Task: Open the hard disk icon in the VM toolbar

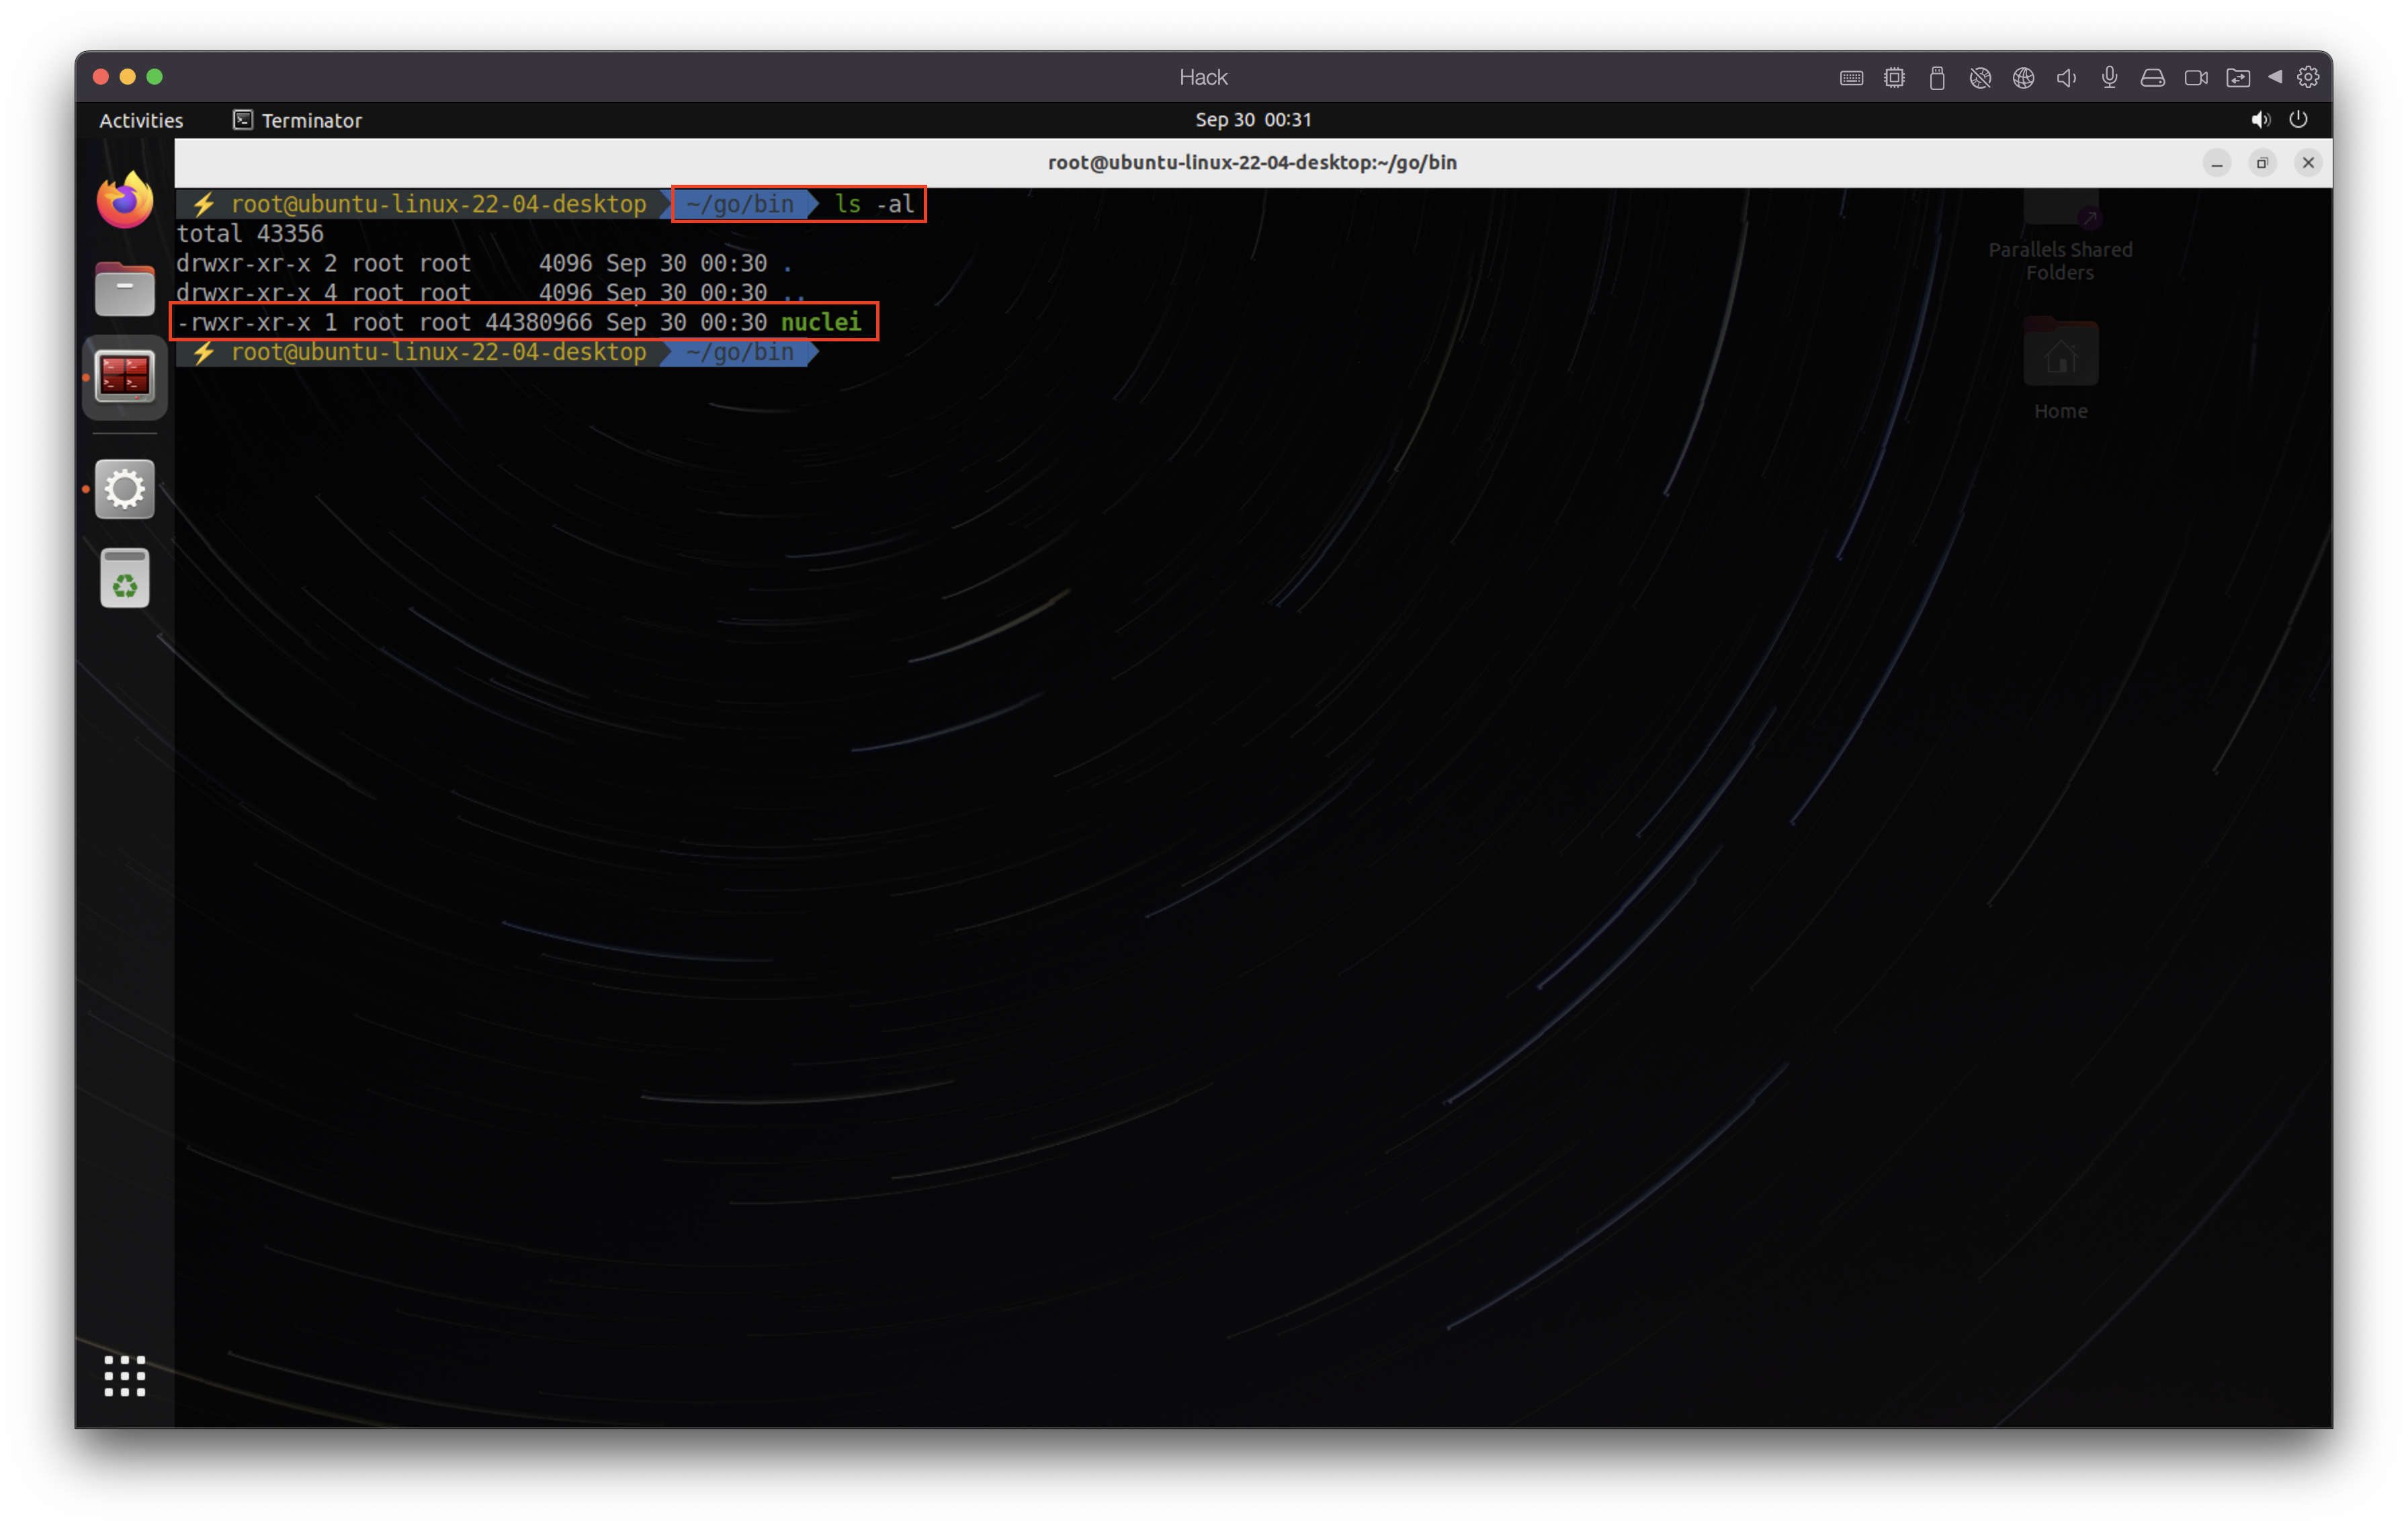Action: pos(2152,78)
